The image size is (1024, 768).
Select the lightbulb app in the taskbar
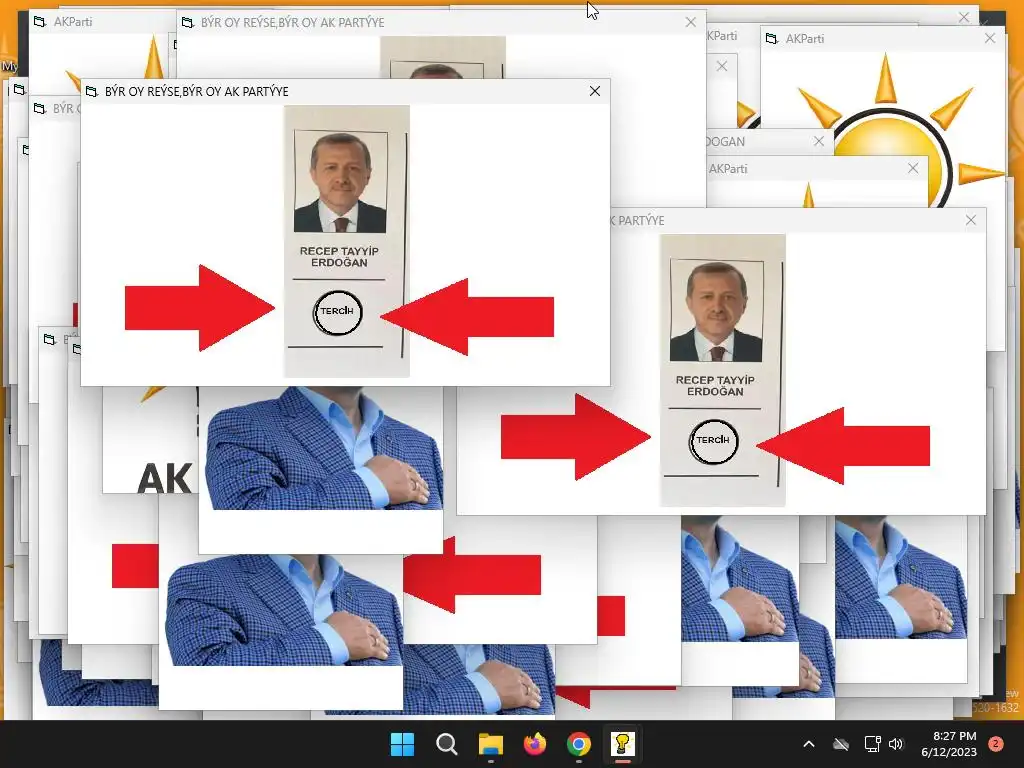[622, 744]
